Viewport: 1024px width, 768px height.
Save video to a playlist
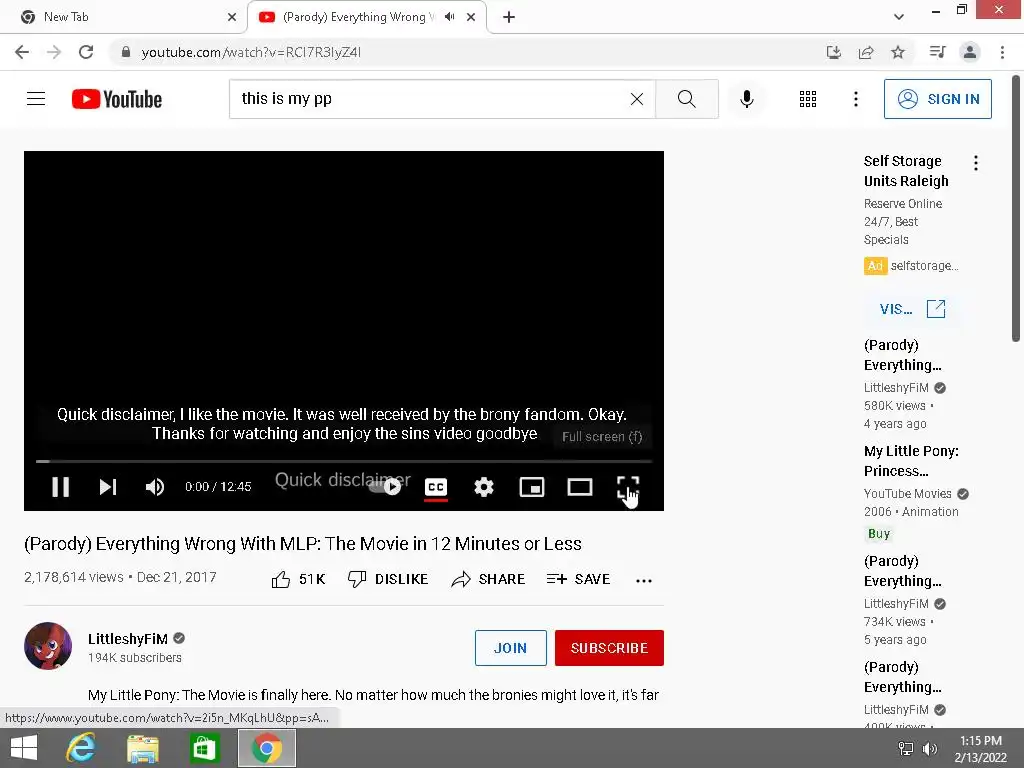click(x=579, y=579)
